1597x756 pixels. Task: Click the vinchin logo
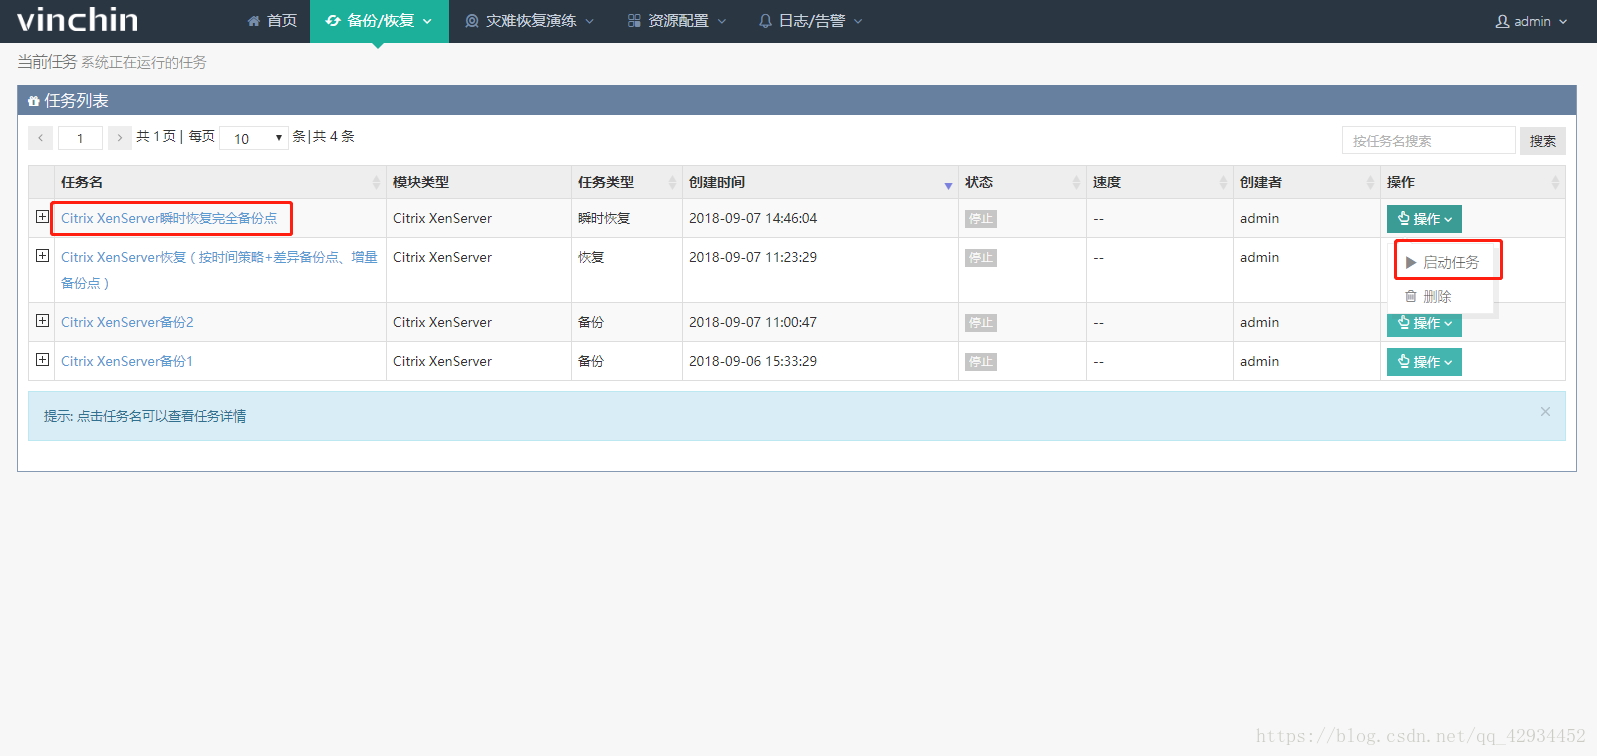(77, 20)
